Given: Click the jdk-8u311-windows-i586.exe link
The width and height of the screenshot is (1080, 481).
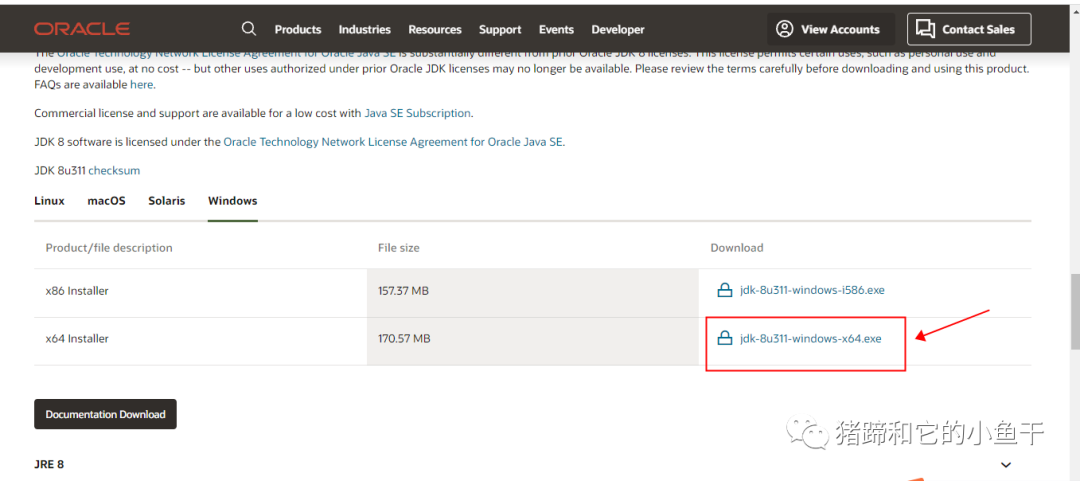Looking at the screenshot, I should (x=812, y=291).
